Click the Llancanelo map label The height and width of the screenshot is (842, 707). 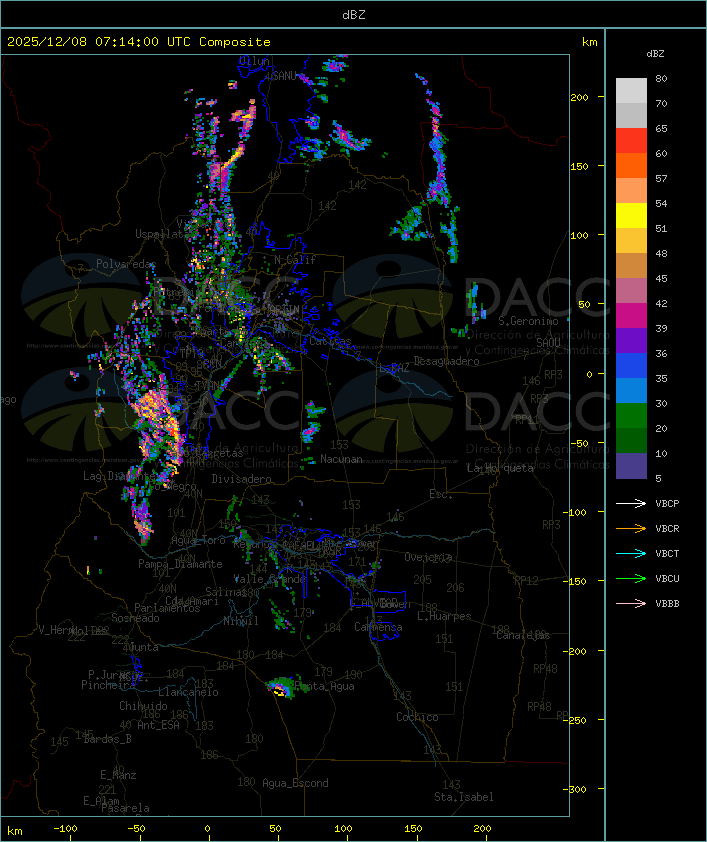tap(188, 692)
